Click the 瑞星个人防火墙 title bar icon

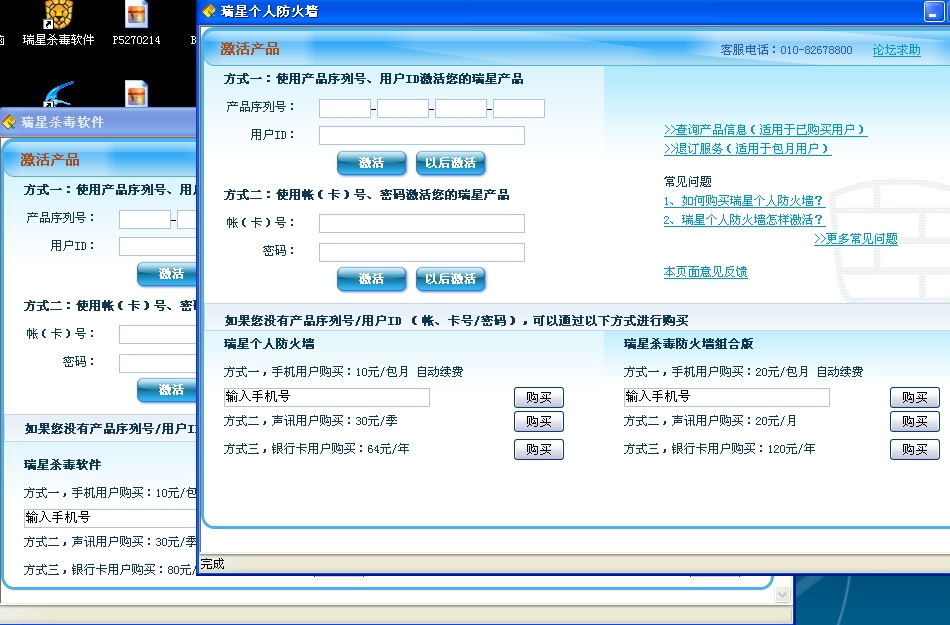(209, 11)
